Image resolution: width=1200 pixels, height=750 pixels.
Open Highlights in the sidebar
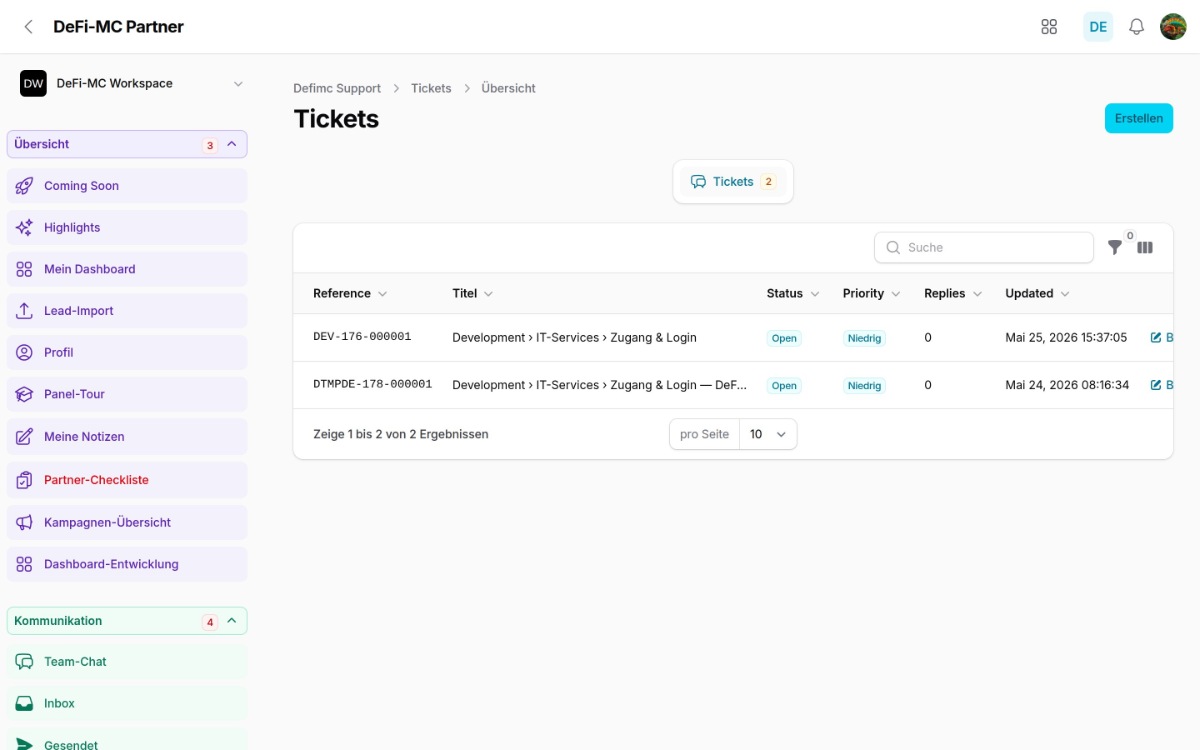pos(127,228)
